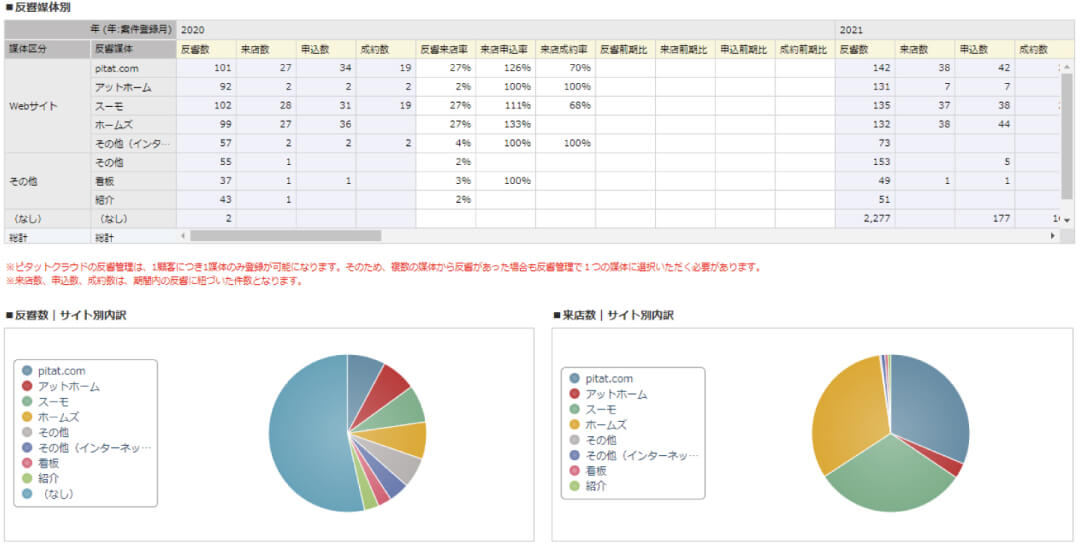The width and height of the screenshot is (1088, 544).
Task: Select the アットホーム row label in table
Action: pyautogui.click(x=133, y=87)
